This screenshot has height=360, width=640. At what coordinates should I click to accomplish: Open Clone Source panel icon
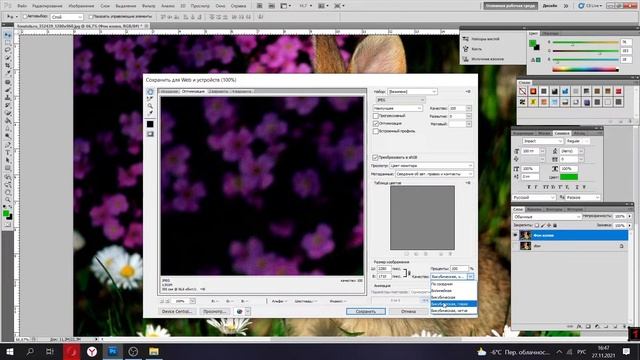(x=466, y=59)
